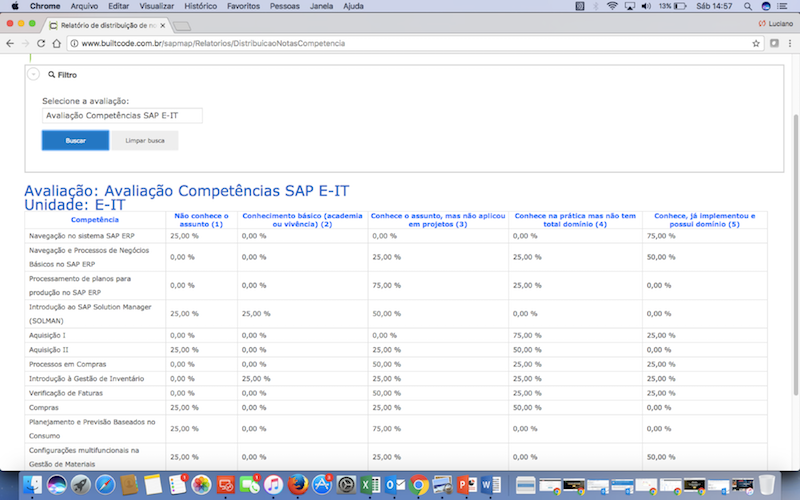Click 'Conhece, já implementou e possui domínio (5)' header
The width and height of the screenshot is (800, 500).
705,220
